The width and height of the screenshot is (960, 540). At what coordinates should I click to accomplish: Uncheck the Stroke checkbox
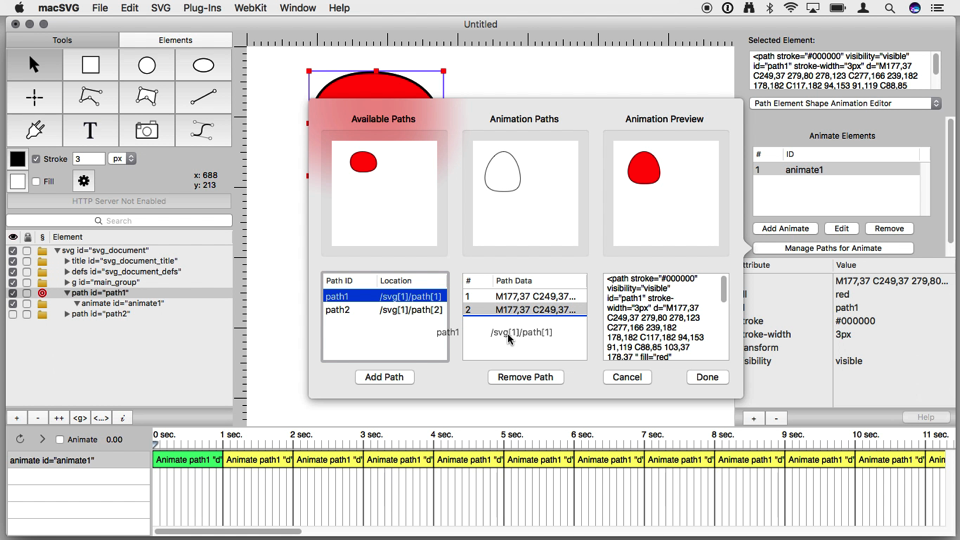36,159
